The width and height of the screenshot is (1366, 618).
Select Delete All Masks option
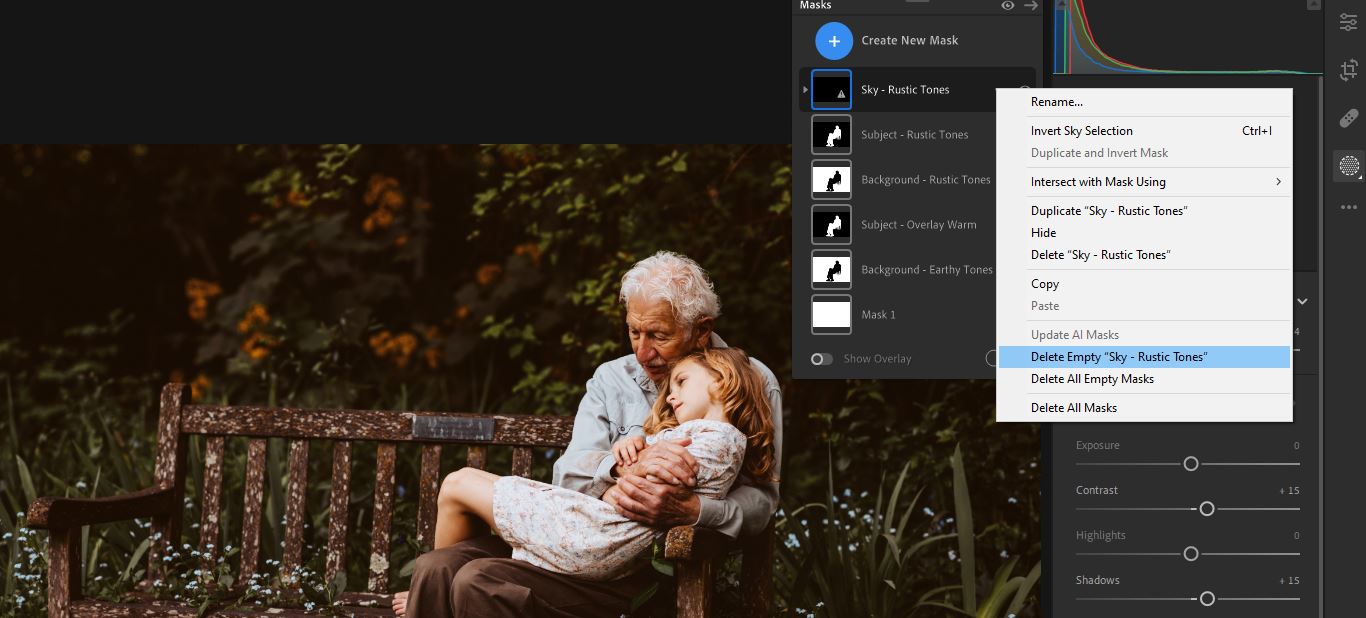(1074, 408)
